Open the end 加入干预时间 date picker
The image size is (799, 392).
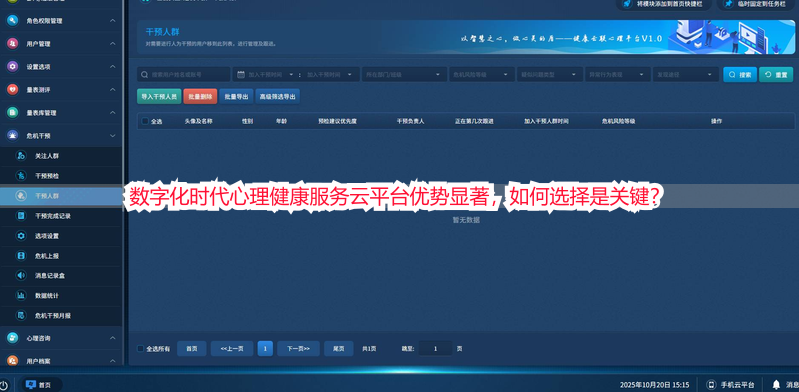330,74
